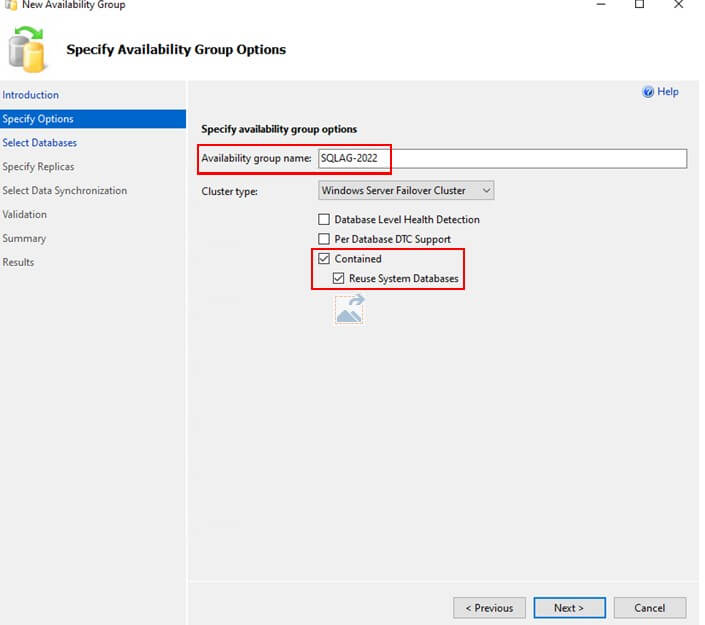Open the Cluster type dropdown
Screen dimensions: 705x625
(x=406, y=190)
